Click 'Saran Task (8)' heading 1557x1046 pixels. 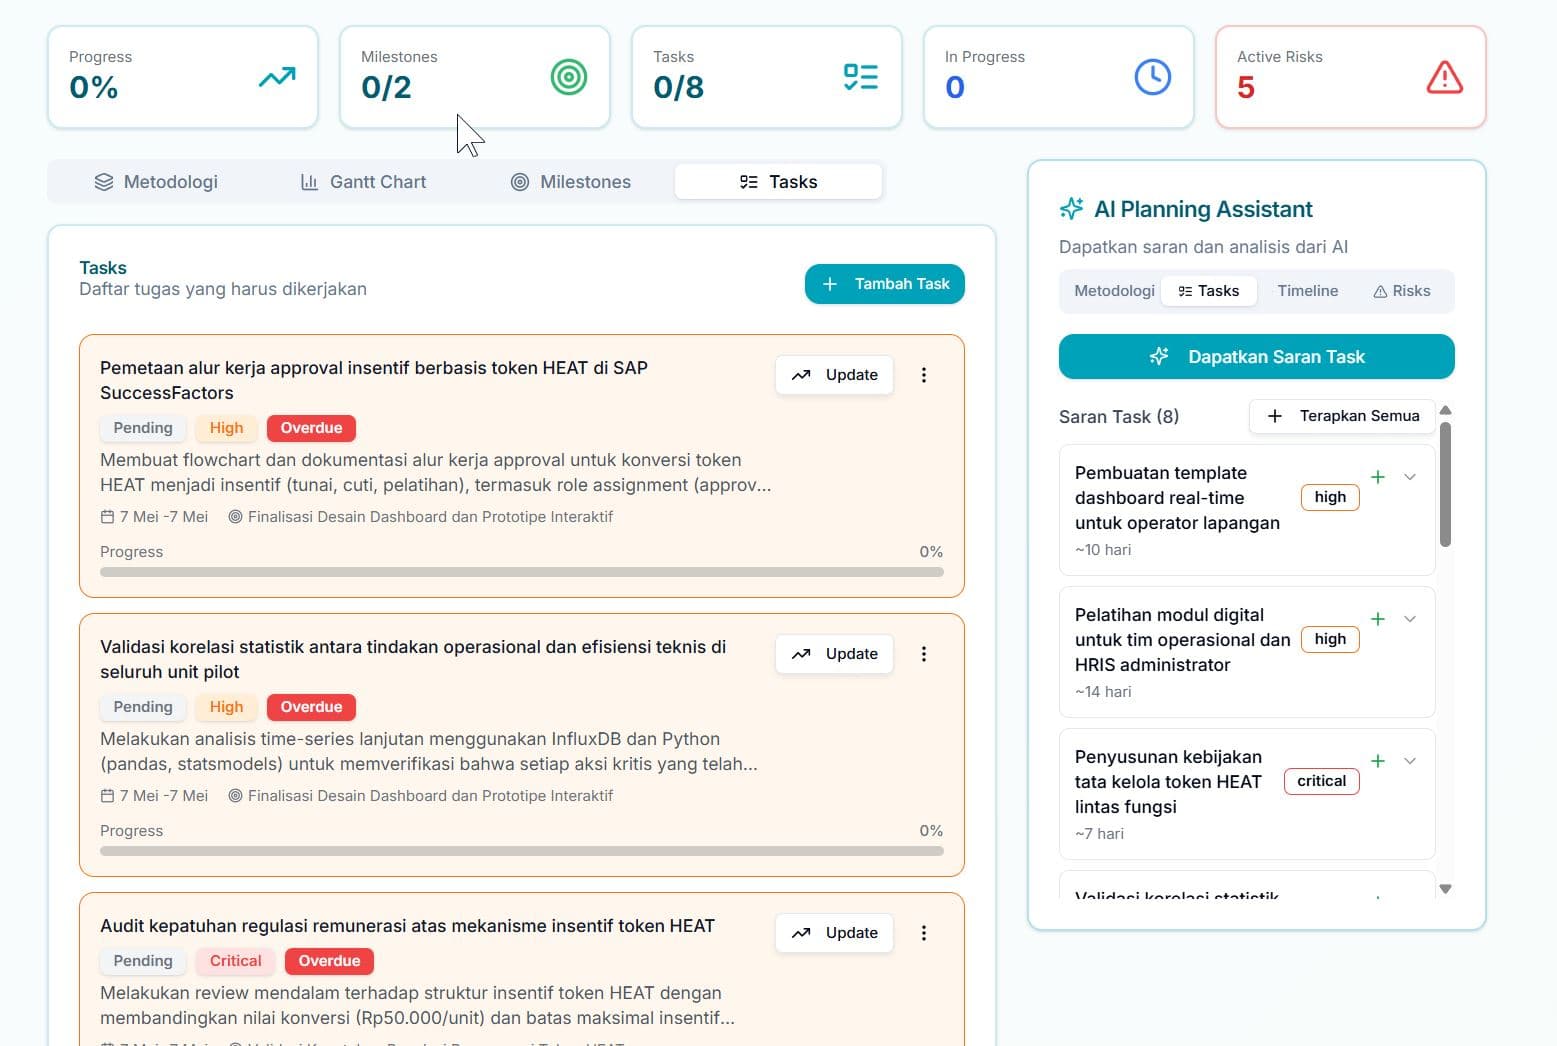1119,417
